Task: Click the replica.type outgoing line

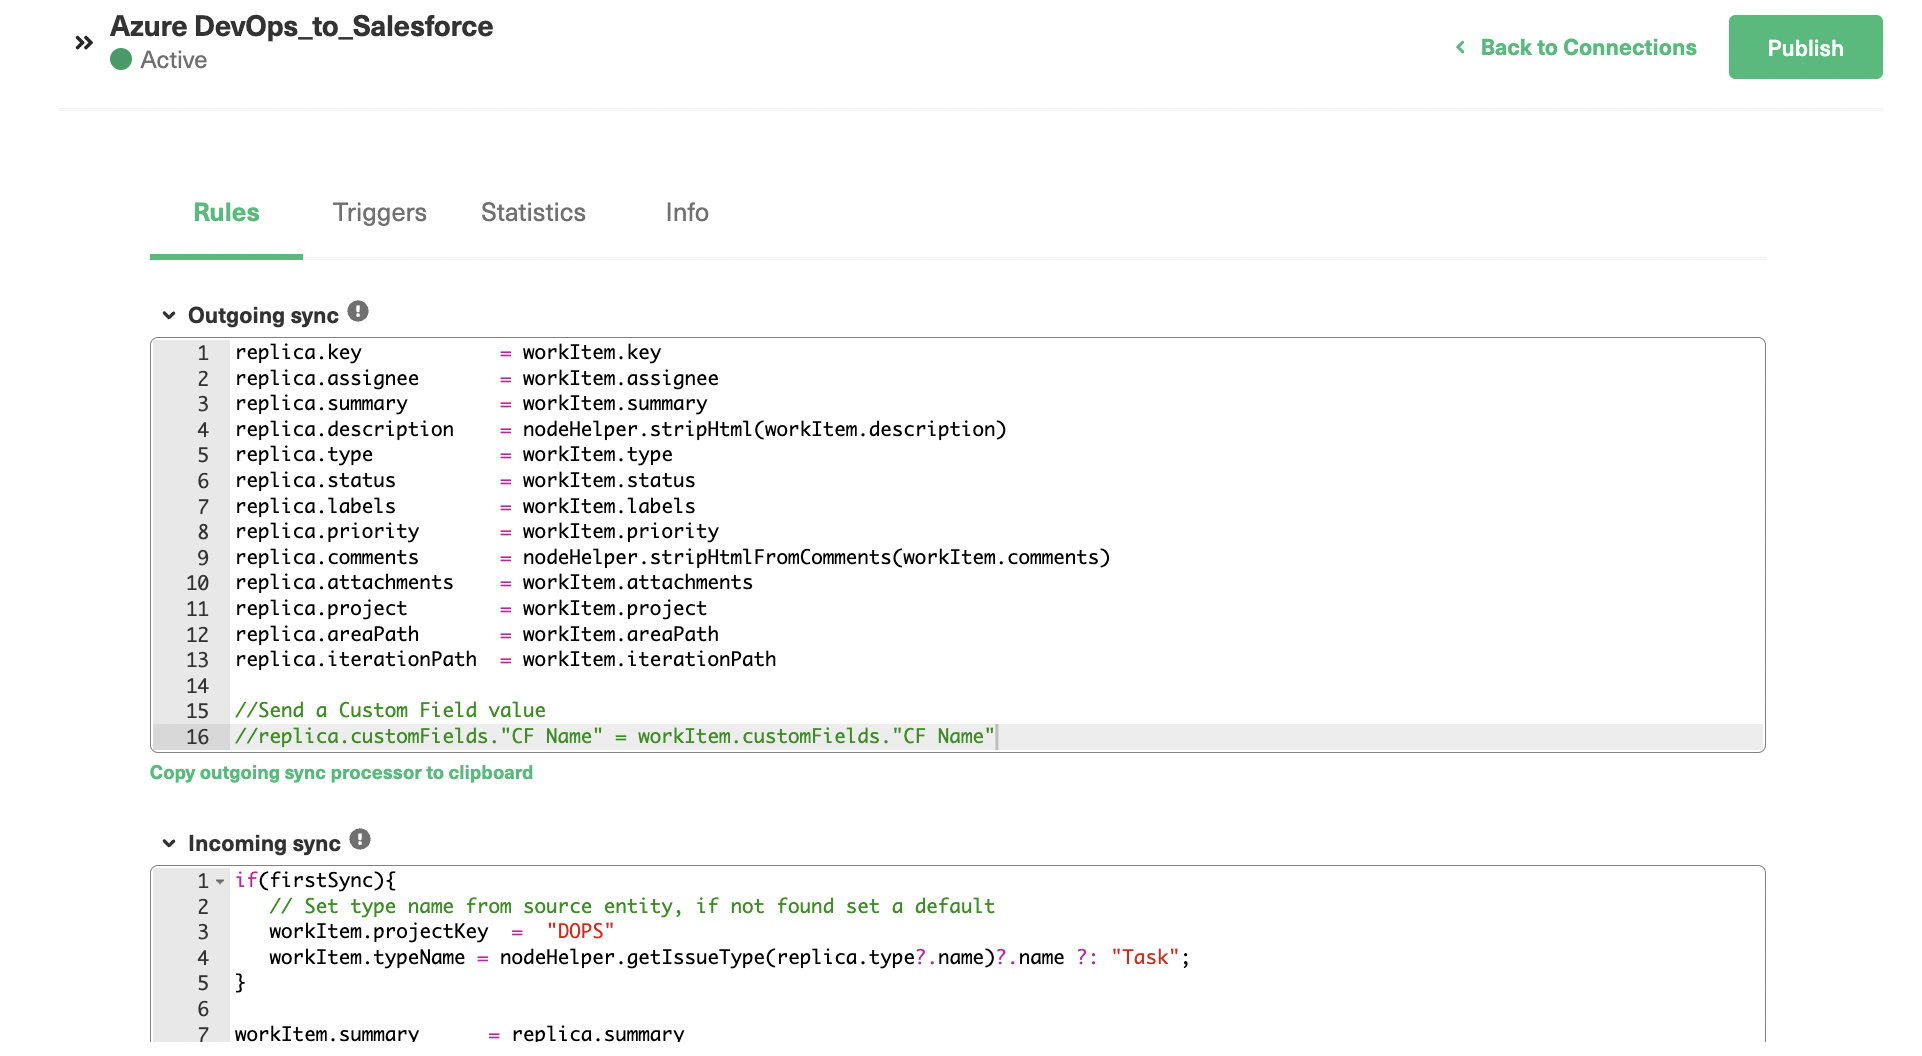Action: coord(454,455)
